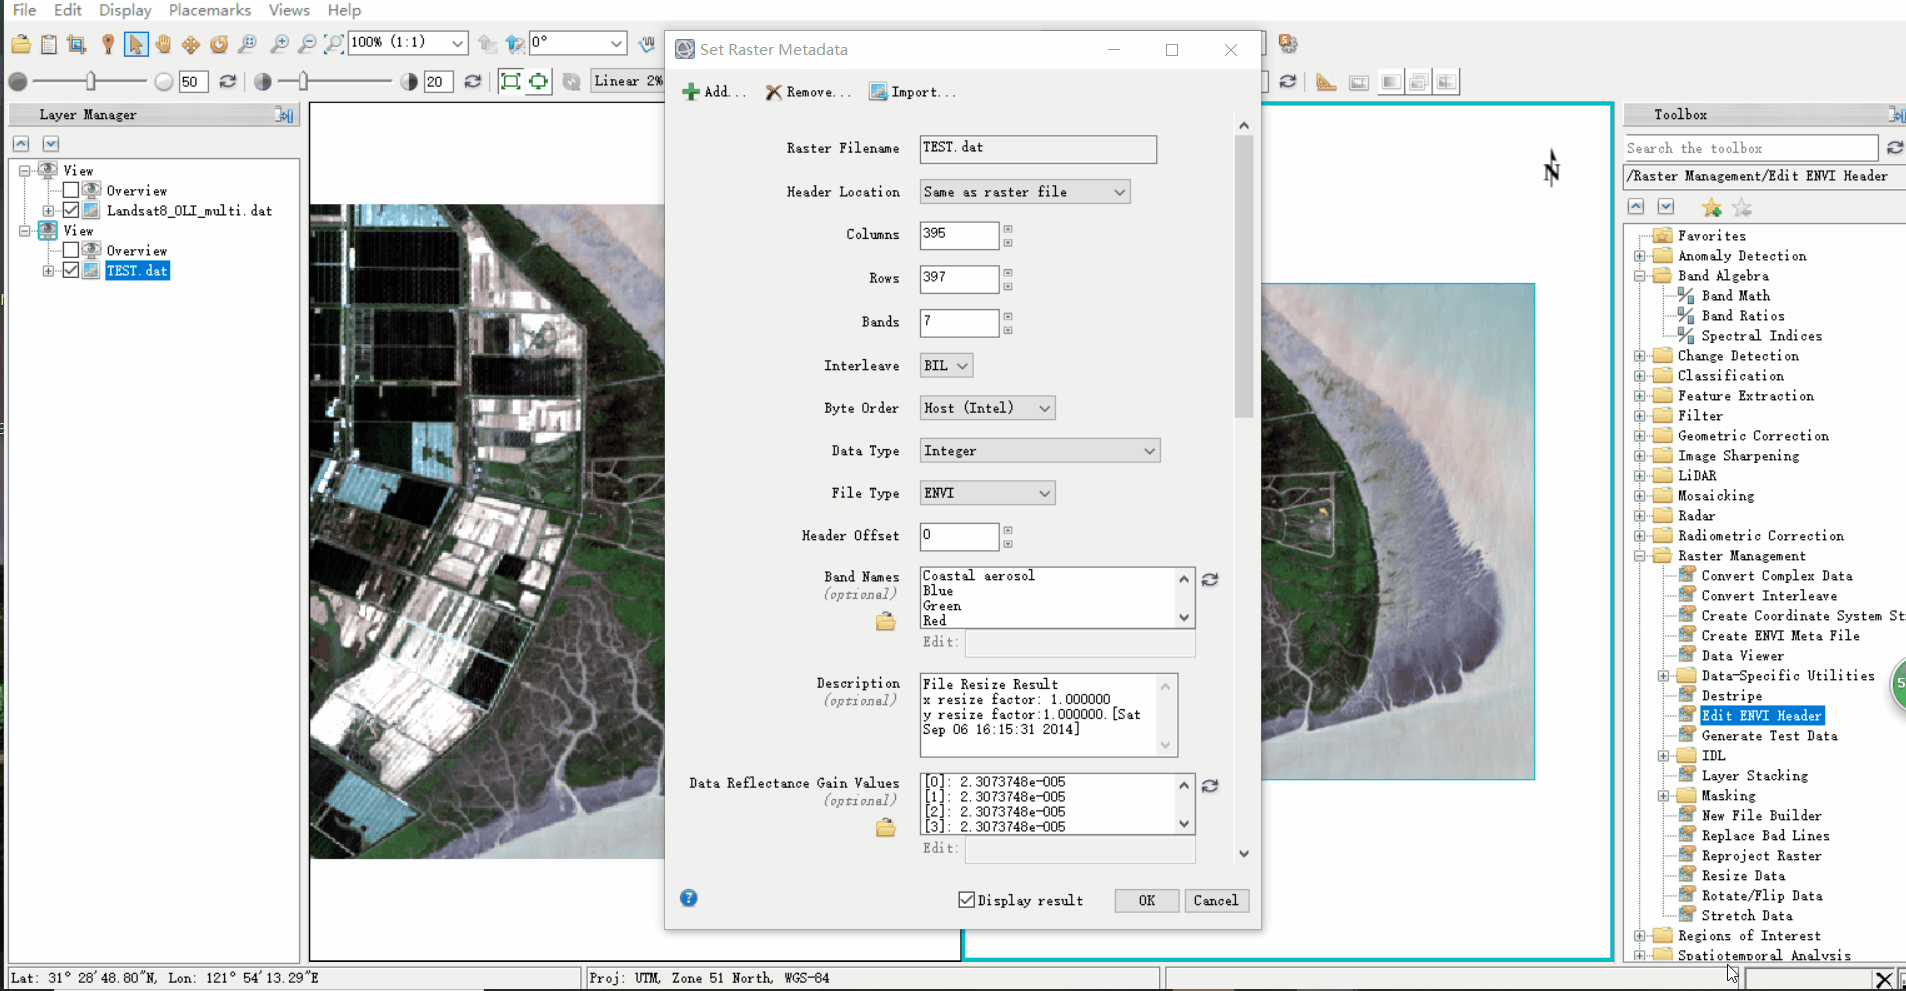Open the Views menu

289,10
